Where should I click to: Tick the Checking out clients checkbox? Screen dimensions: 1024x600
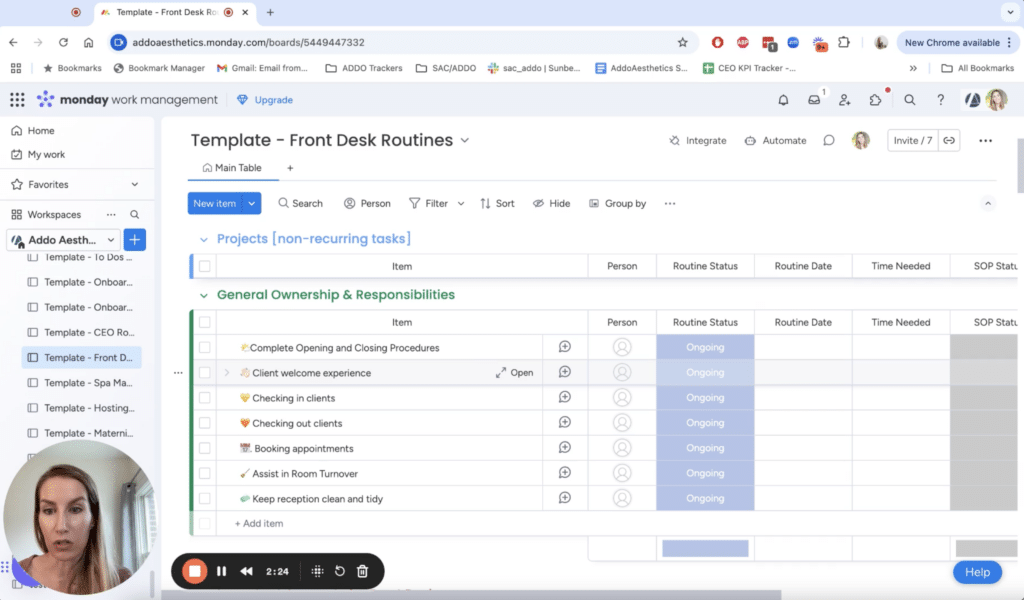[205, 423]
